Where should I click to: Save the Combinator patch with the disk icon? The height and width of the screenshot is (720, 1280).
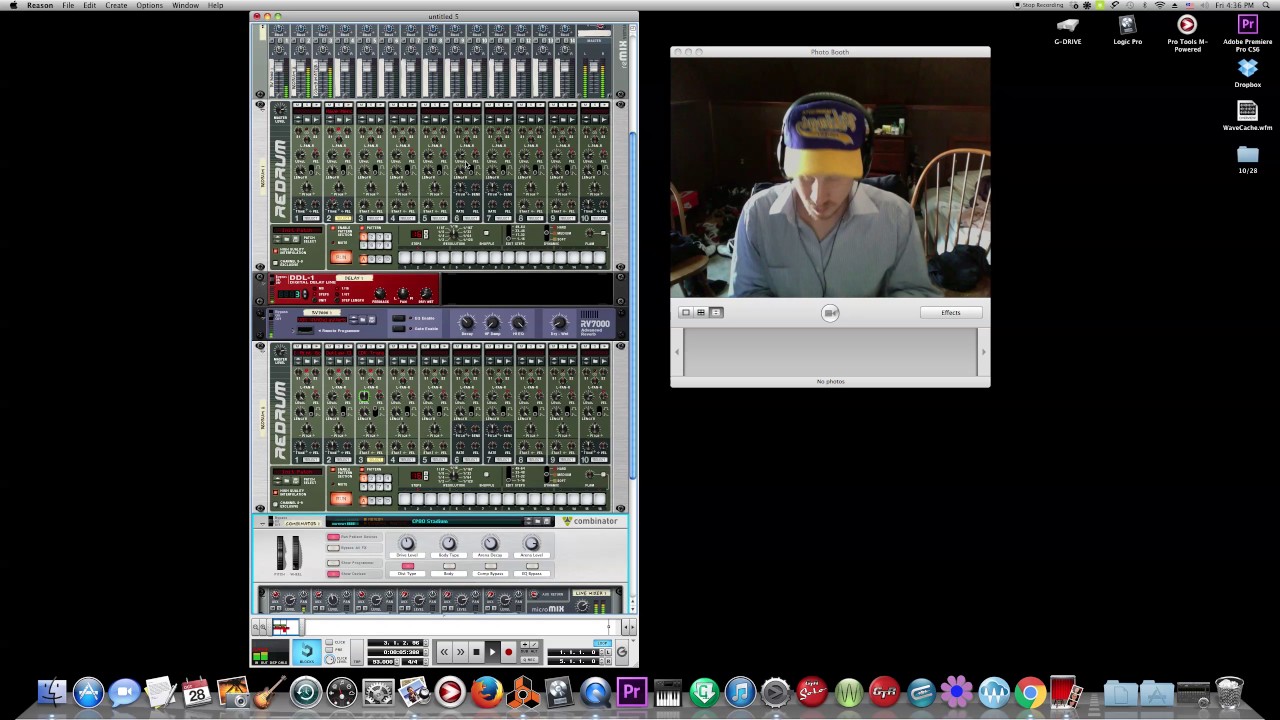tap(547, 521)
